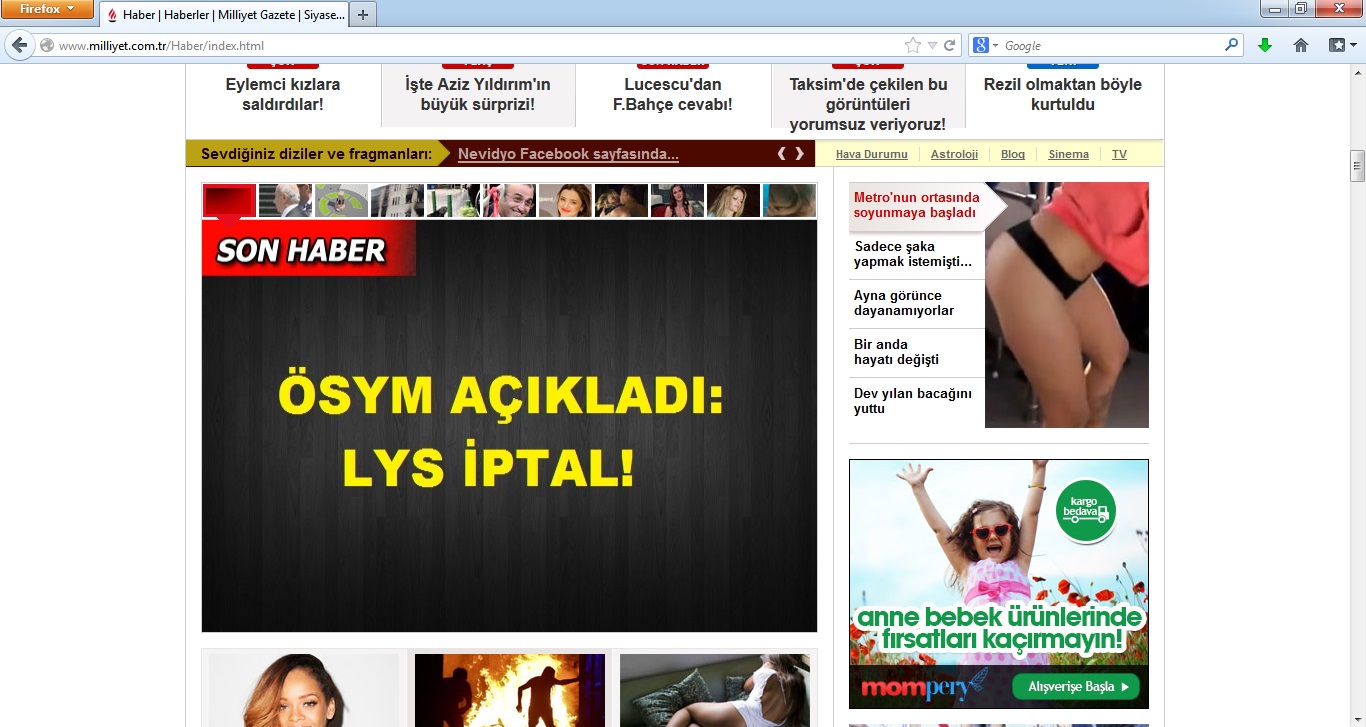Image resolution: width=1366 pixels, height=727 pixels.
Task: Show previous ticker item with left arrow
Action: [782, 154]
